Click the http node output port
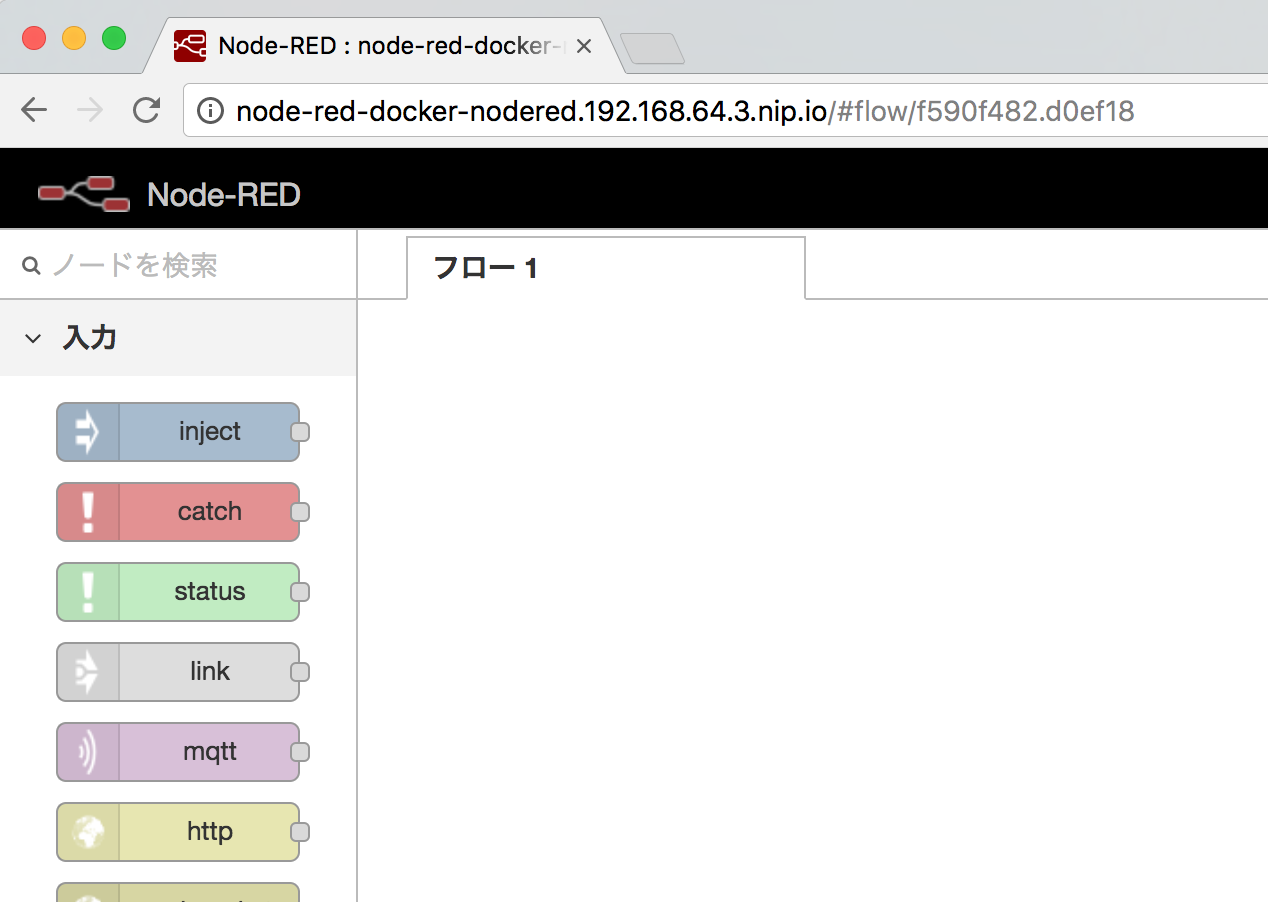1268x902 pixels. 300,832
